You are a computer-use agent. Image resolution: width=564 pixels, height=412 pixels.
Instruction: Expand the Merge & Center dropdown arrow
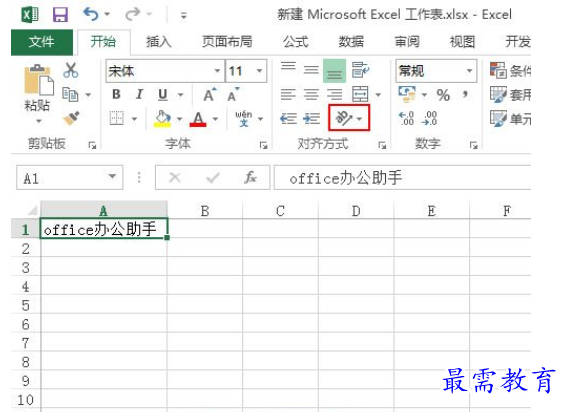378,95
